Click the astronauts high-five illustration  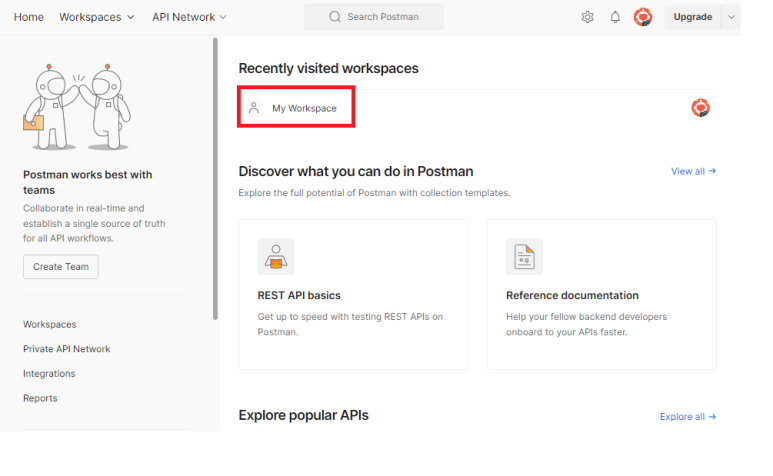point(77,107)
